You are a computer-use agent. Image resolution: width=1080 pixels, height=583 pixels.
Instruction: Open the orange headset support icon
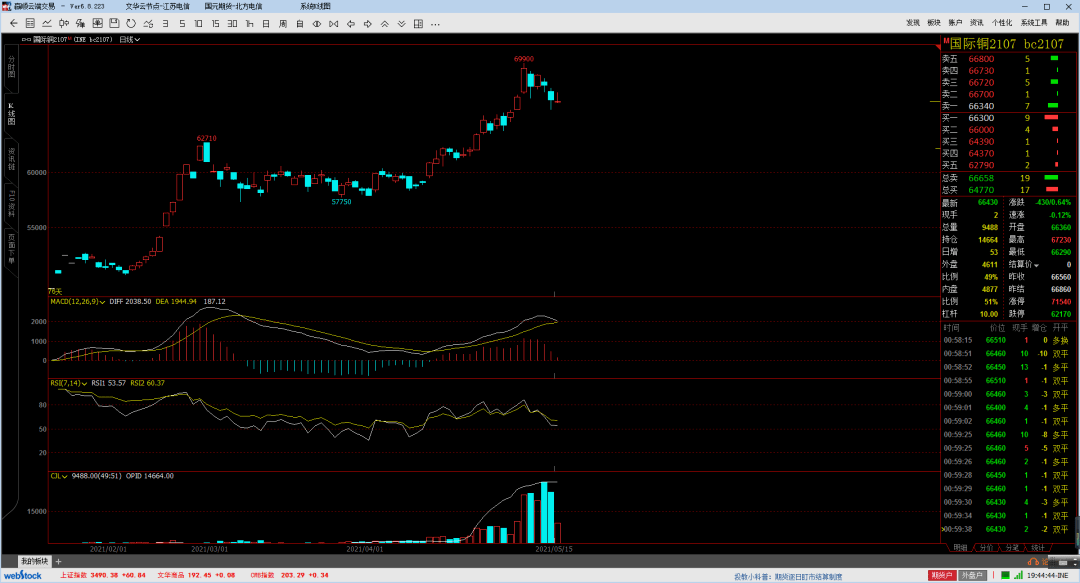tap(1032, 562)
